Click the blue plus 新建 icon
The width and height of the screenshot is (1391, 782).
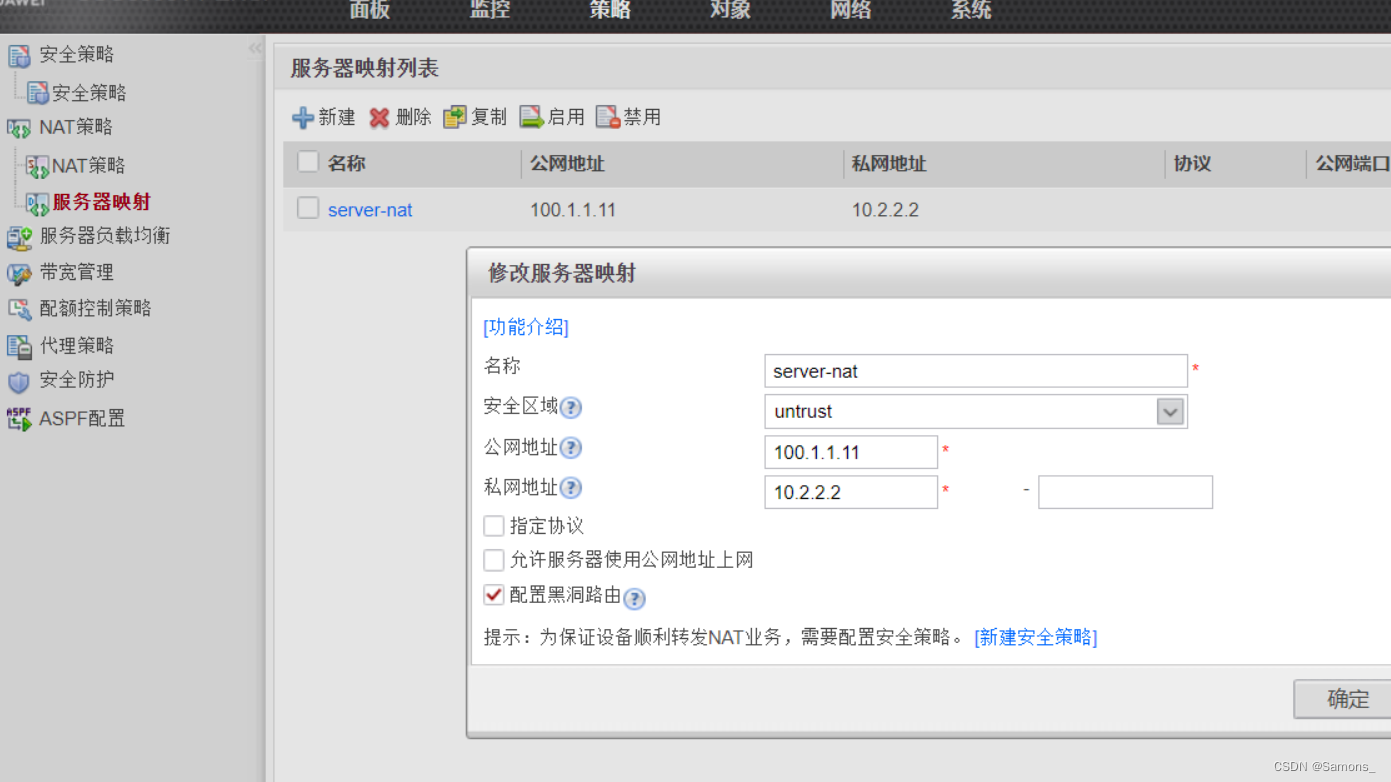click(x=303, y=118)
